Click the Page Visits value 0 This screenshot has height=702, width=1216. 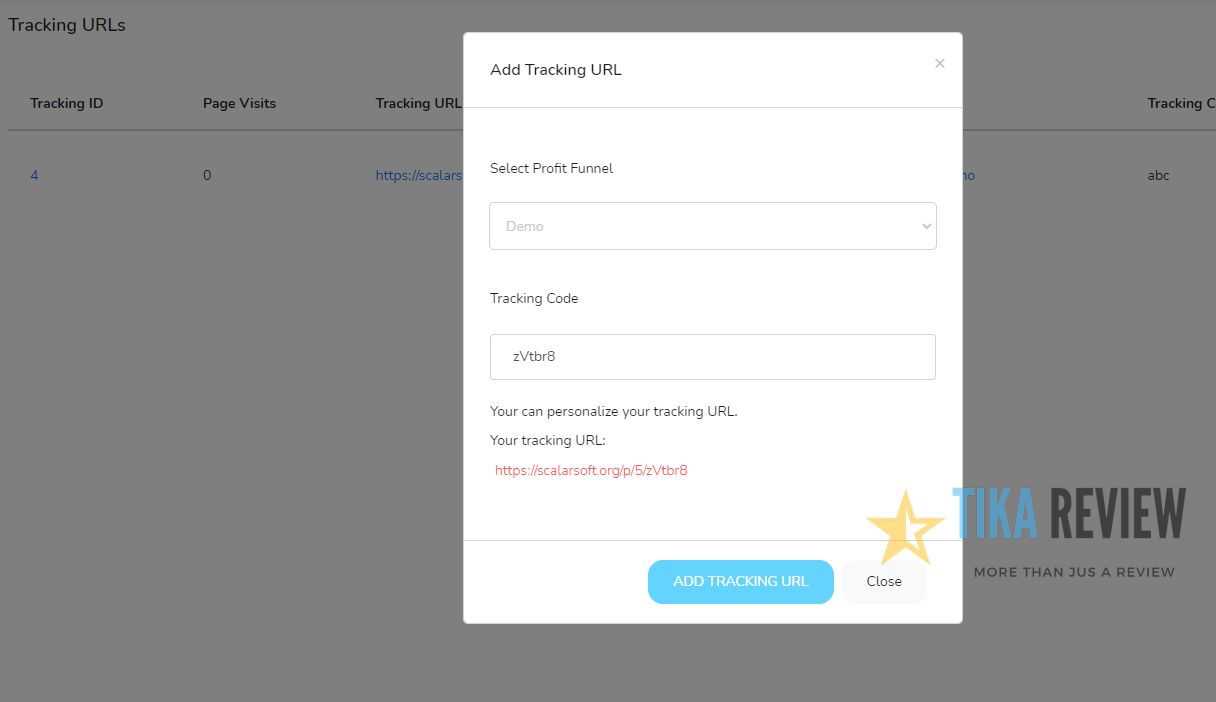[x=207, y=175]
